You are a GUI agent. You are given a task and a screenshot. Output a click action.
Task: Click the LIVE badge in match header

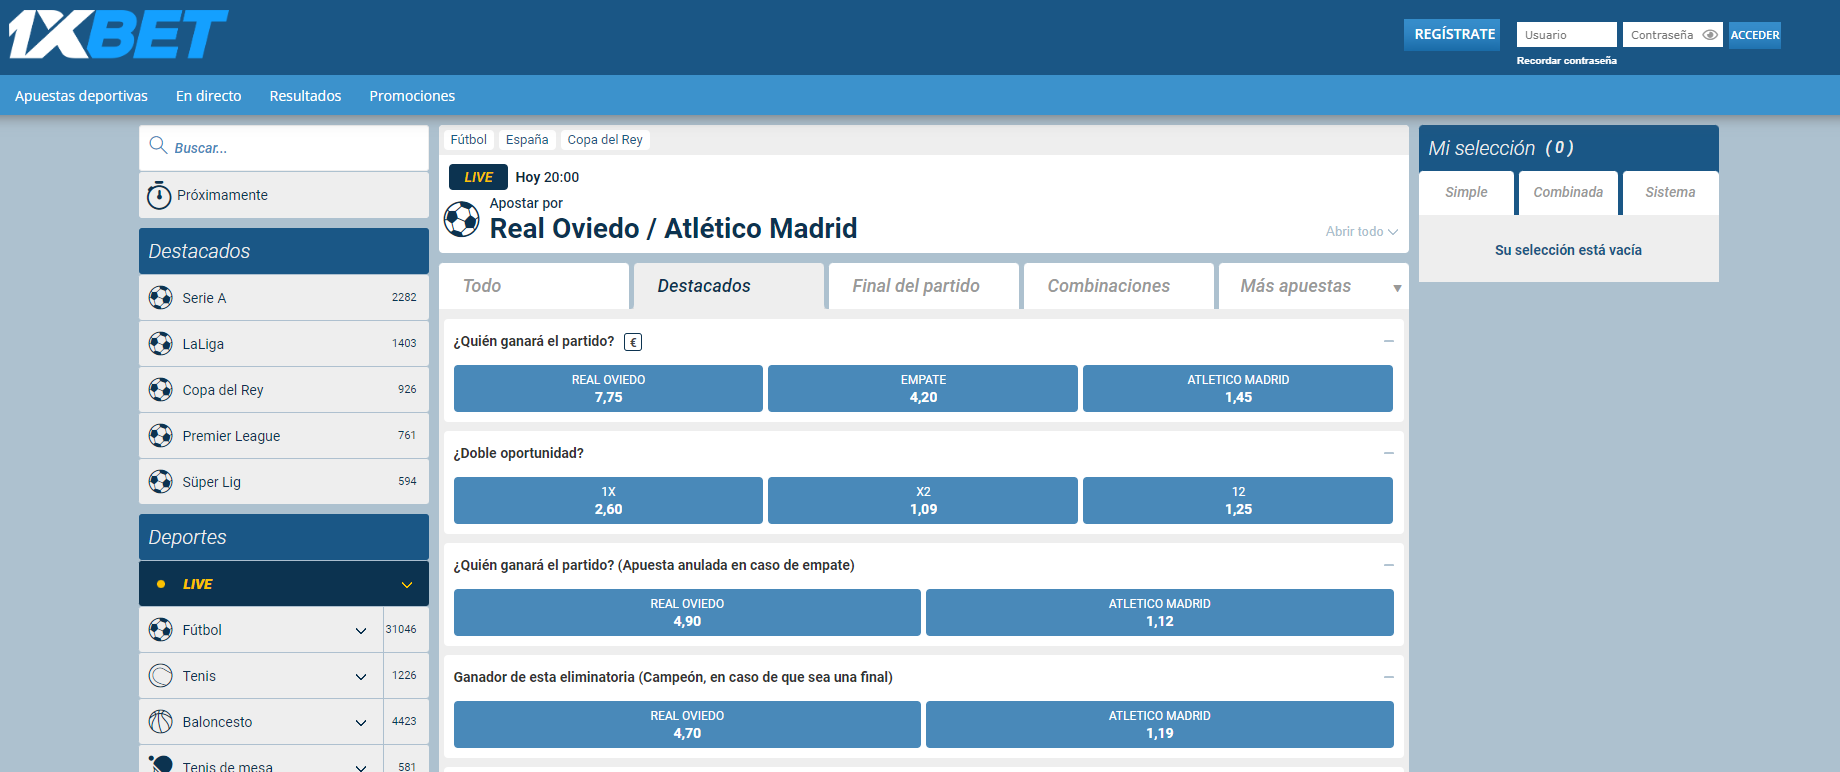click(x=478, y=177)
